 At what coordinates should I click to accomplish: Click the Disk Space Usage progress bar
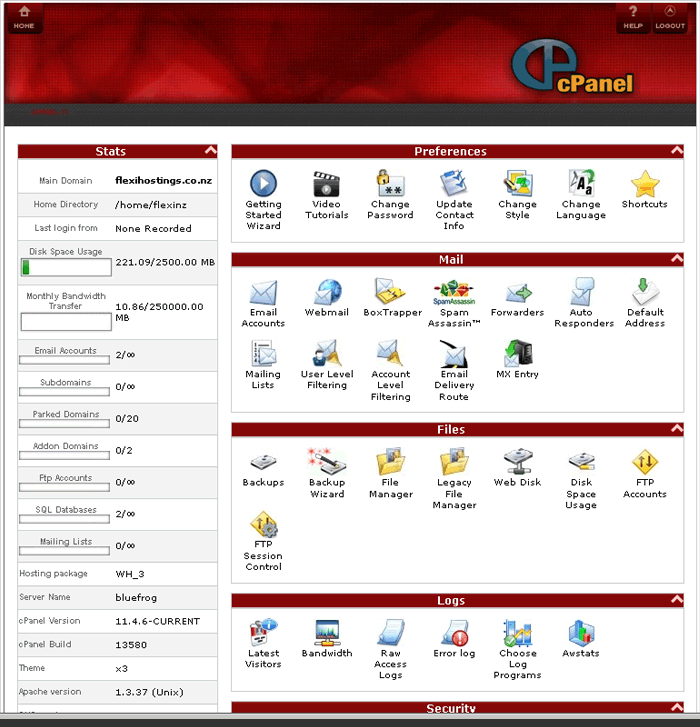66,267
